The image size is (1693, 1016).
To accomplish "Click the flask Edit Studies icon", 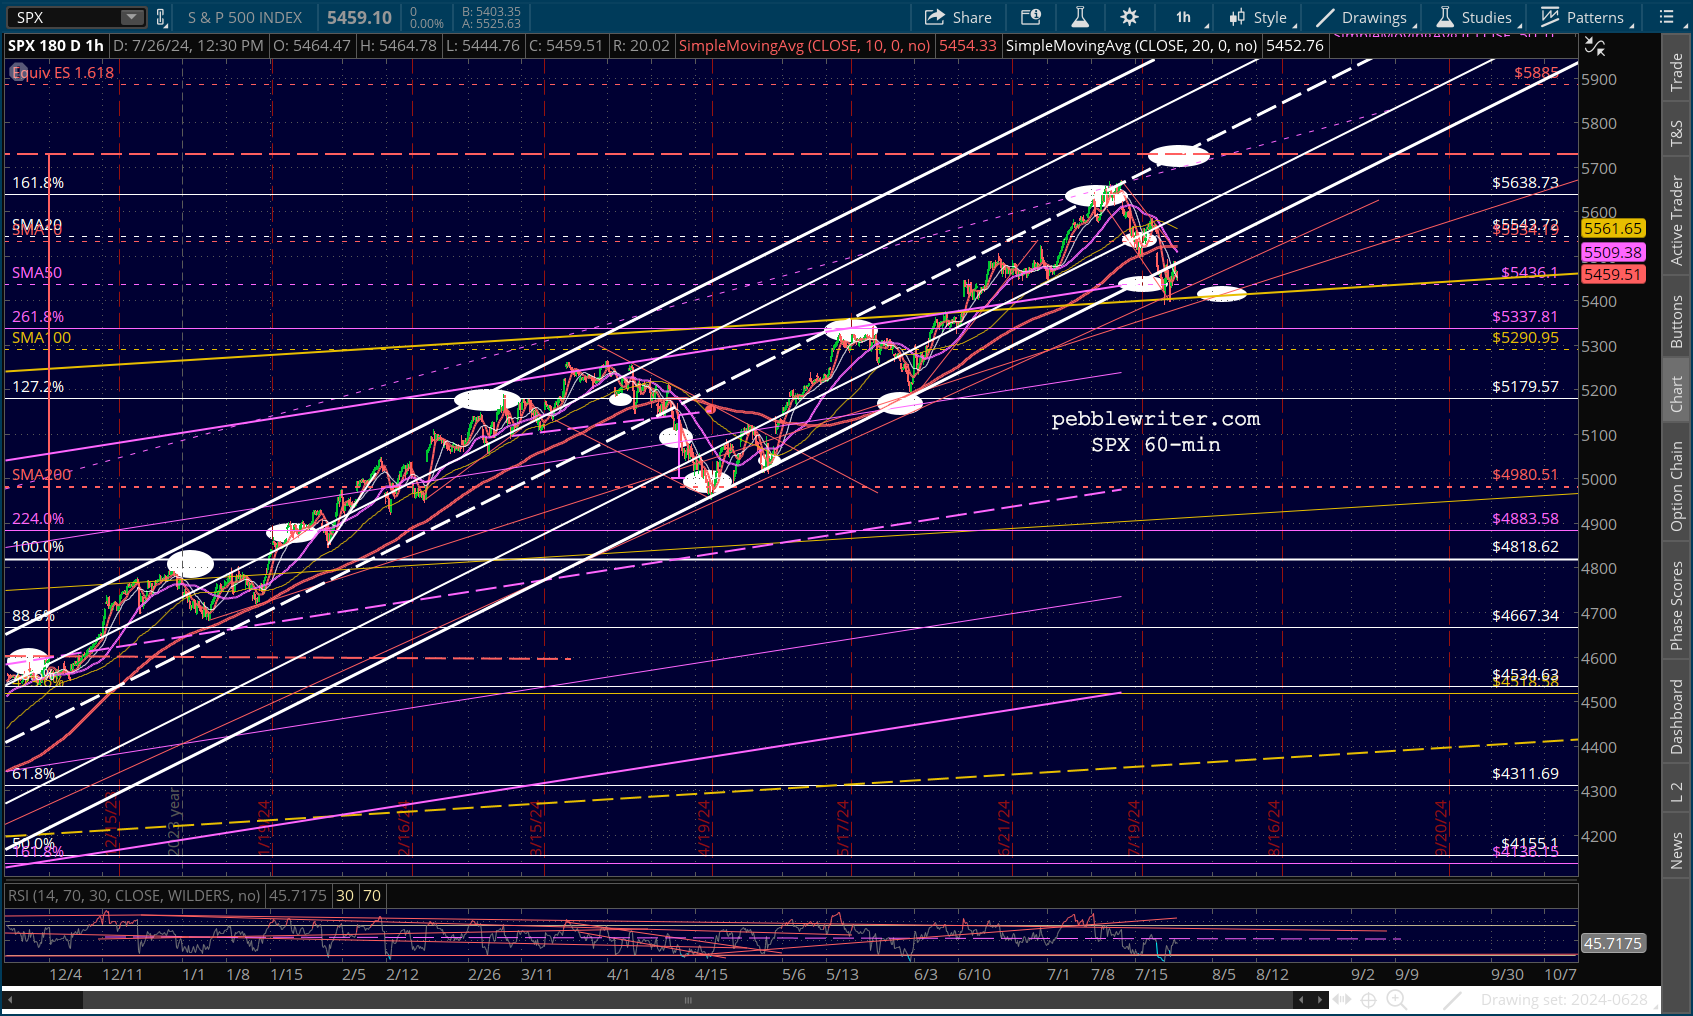I will coord(1080,17).
